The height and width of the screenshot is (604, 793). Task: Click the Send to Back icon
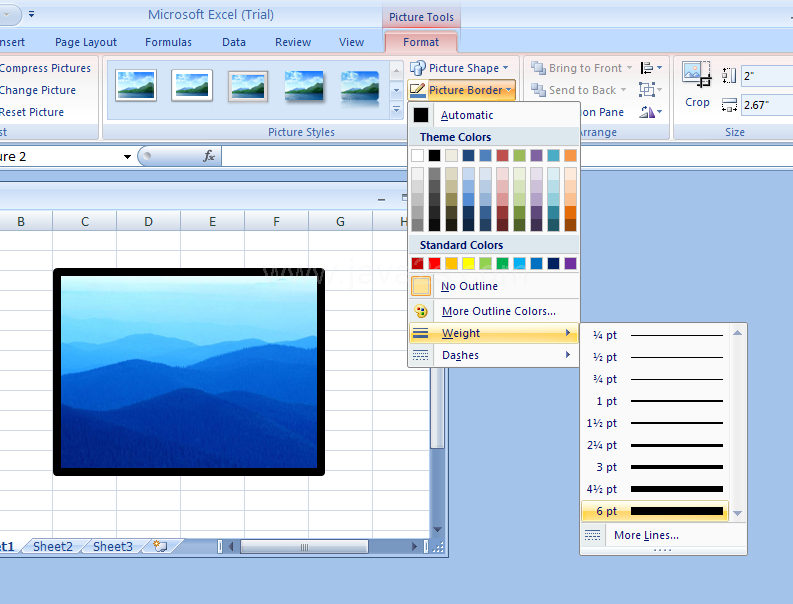click(x=538, y=90)
